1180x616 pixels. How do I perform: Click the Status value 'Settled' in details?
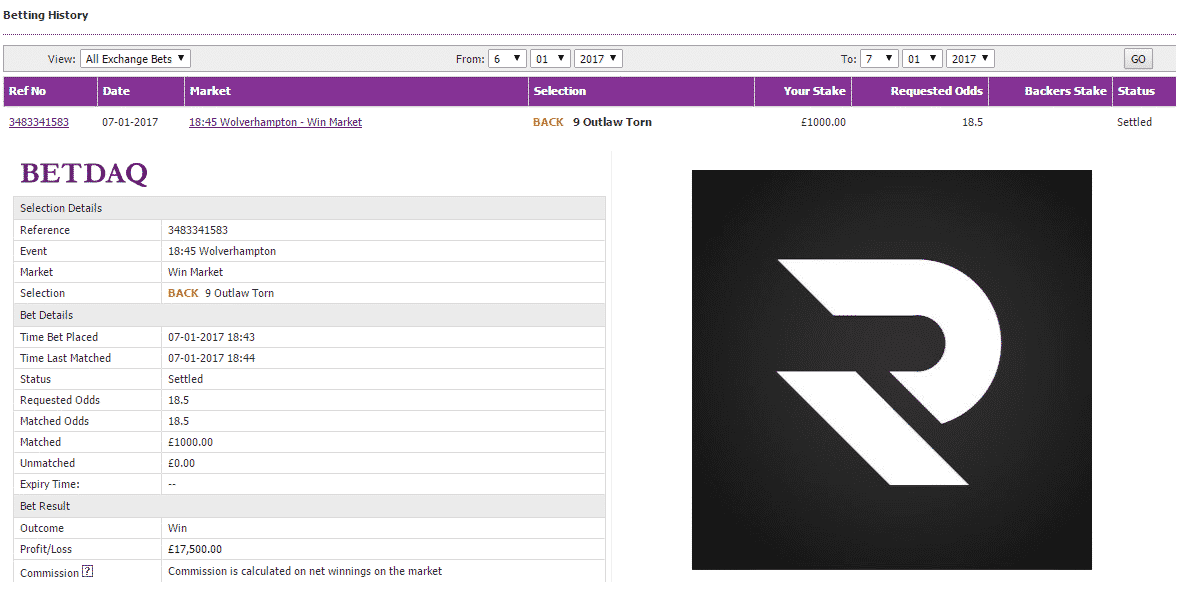[x=185, y=379]
